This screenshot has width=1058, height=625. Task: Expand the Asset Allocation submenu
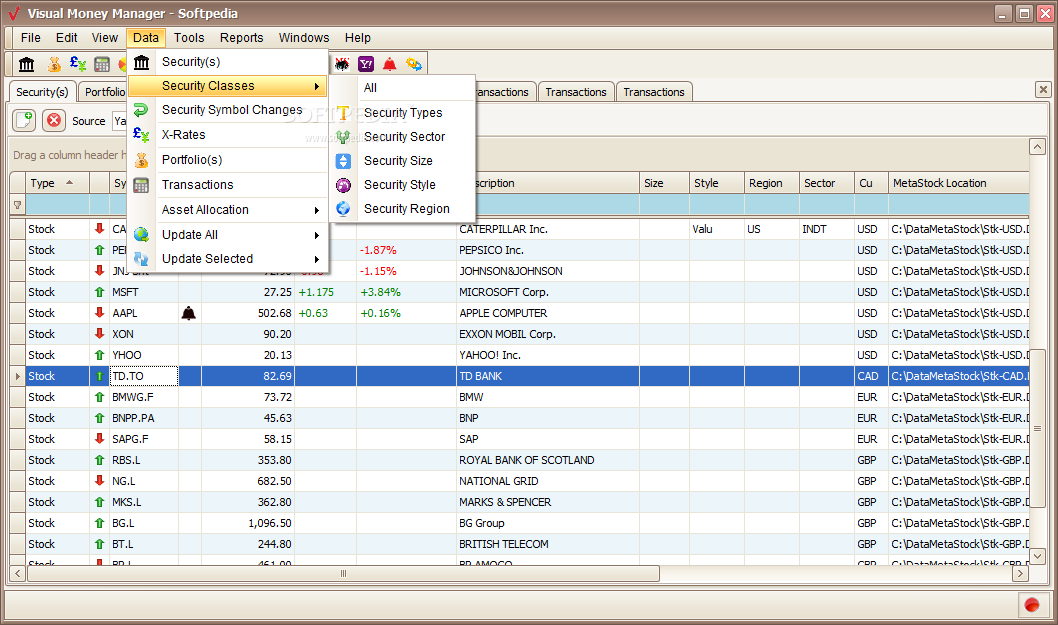(228, 210)
